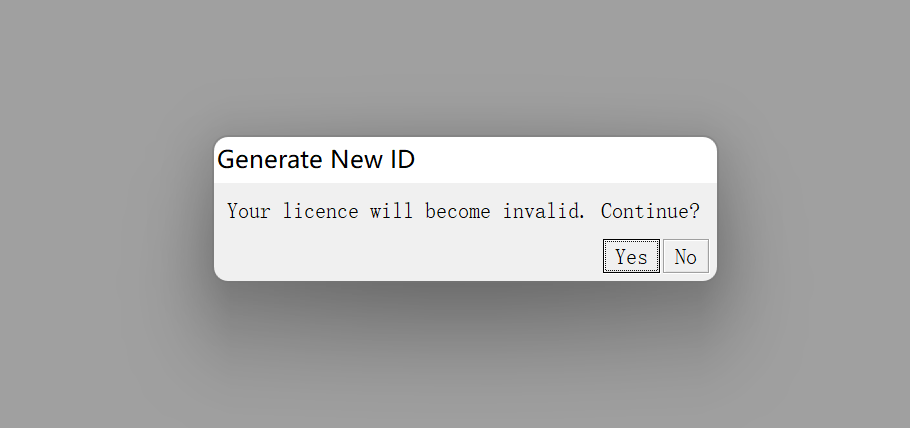
Task: Click the Yes button
Action: click(631, 256)
